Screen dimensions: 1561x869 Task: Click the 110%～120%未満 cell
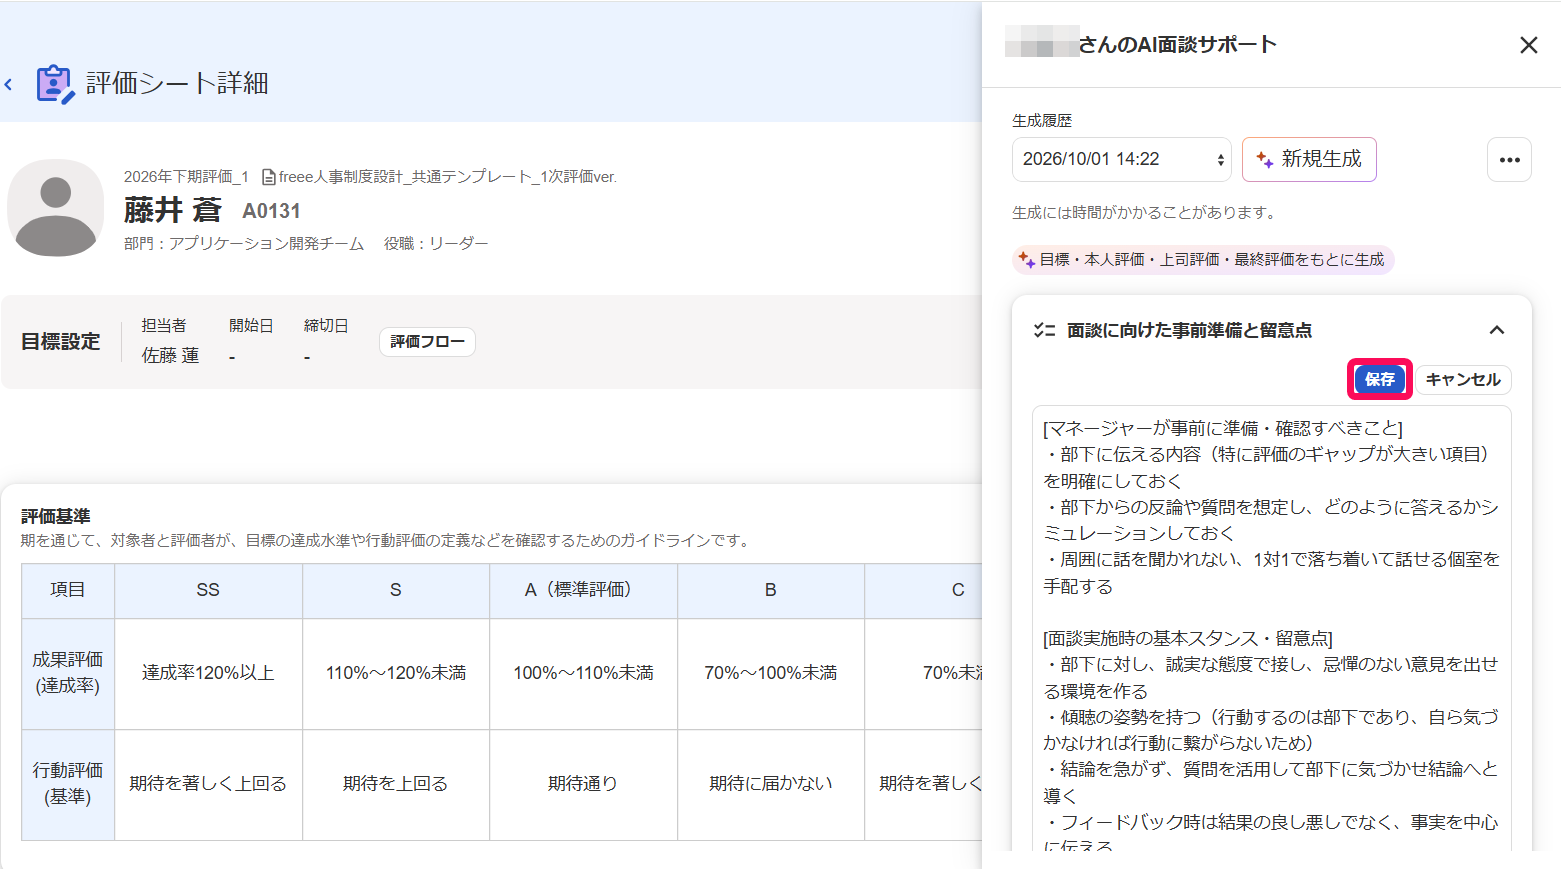pyautogui.click(x=396, y=673)
